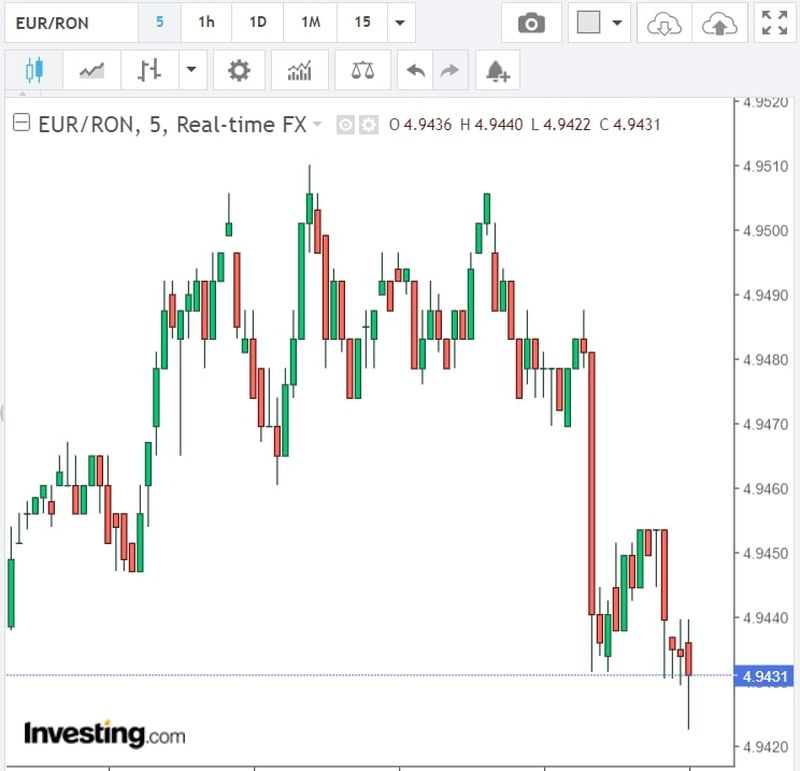Viewport: 800px width, 771px height.
Task: Click the compare symbols scale icon
Action: (362, 71)
